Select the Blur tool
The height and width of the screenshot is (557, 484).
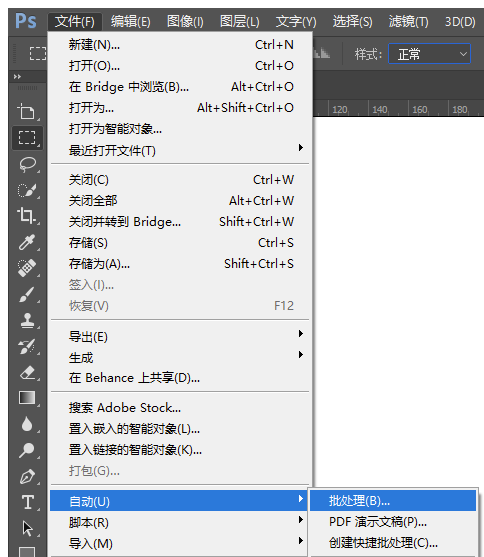27,424
